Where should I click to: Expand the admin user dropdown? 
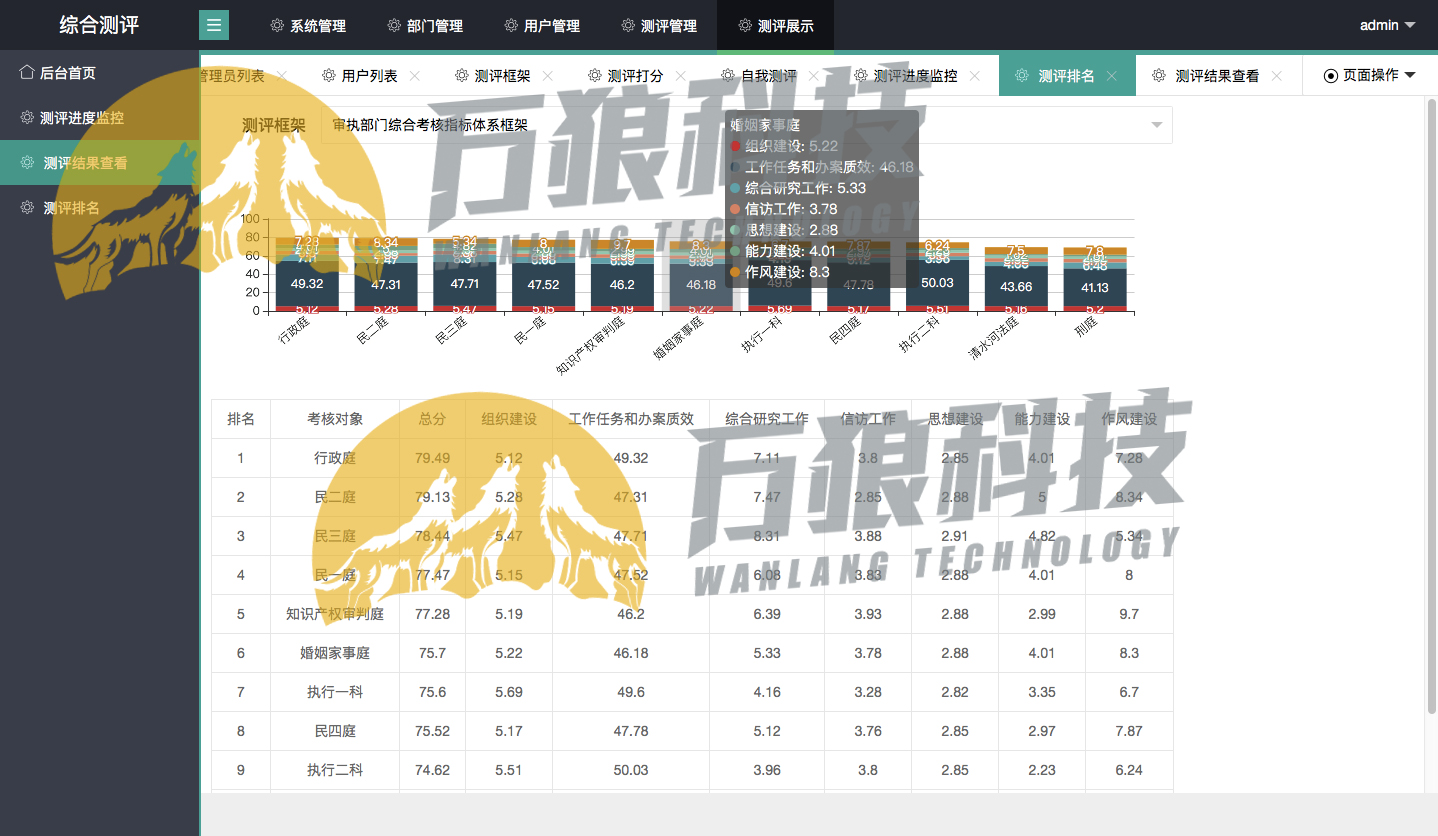(x=1388, y=25)
